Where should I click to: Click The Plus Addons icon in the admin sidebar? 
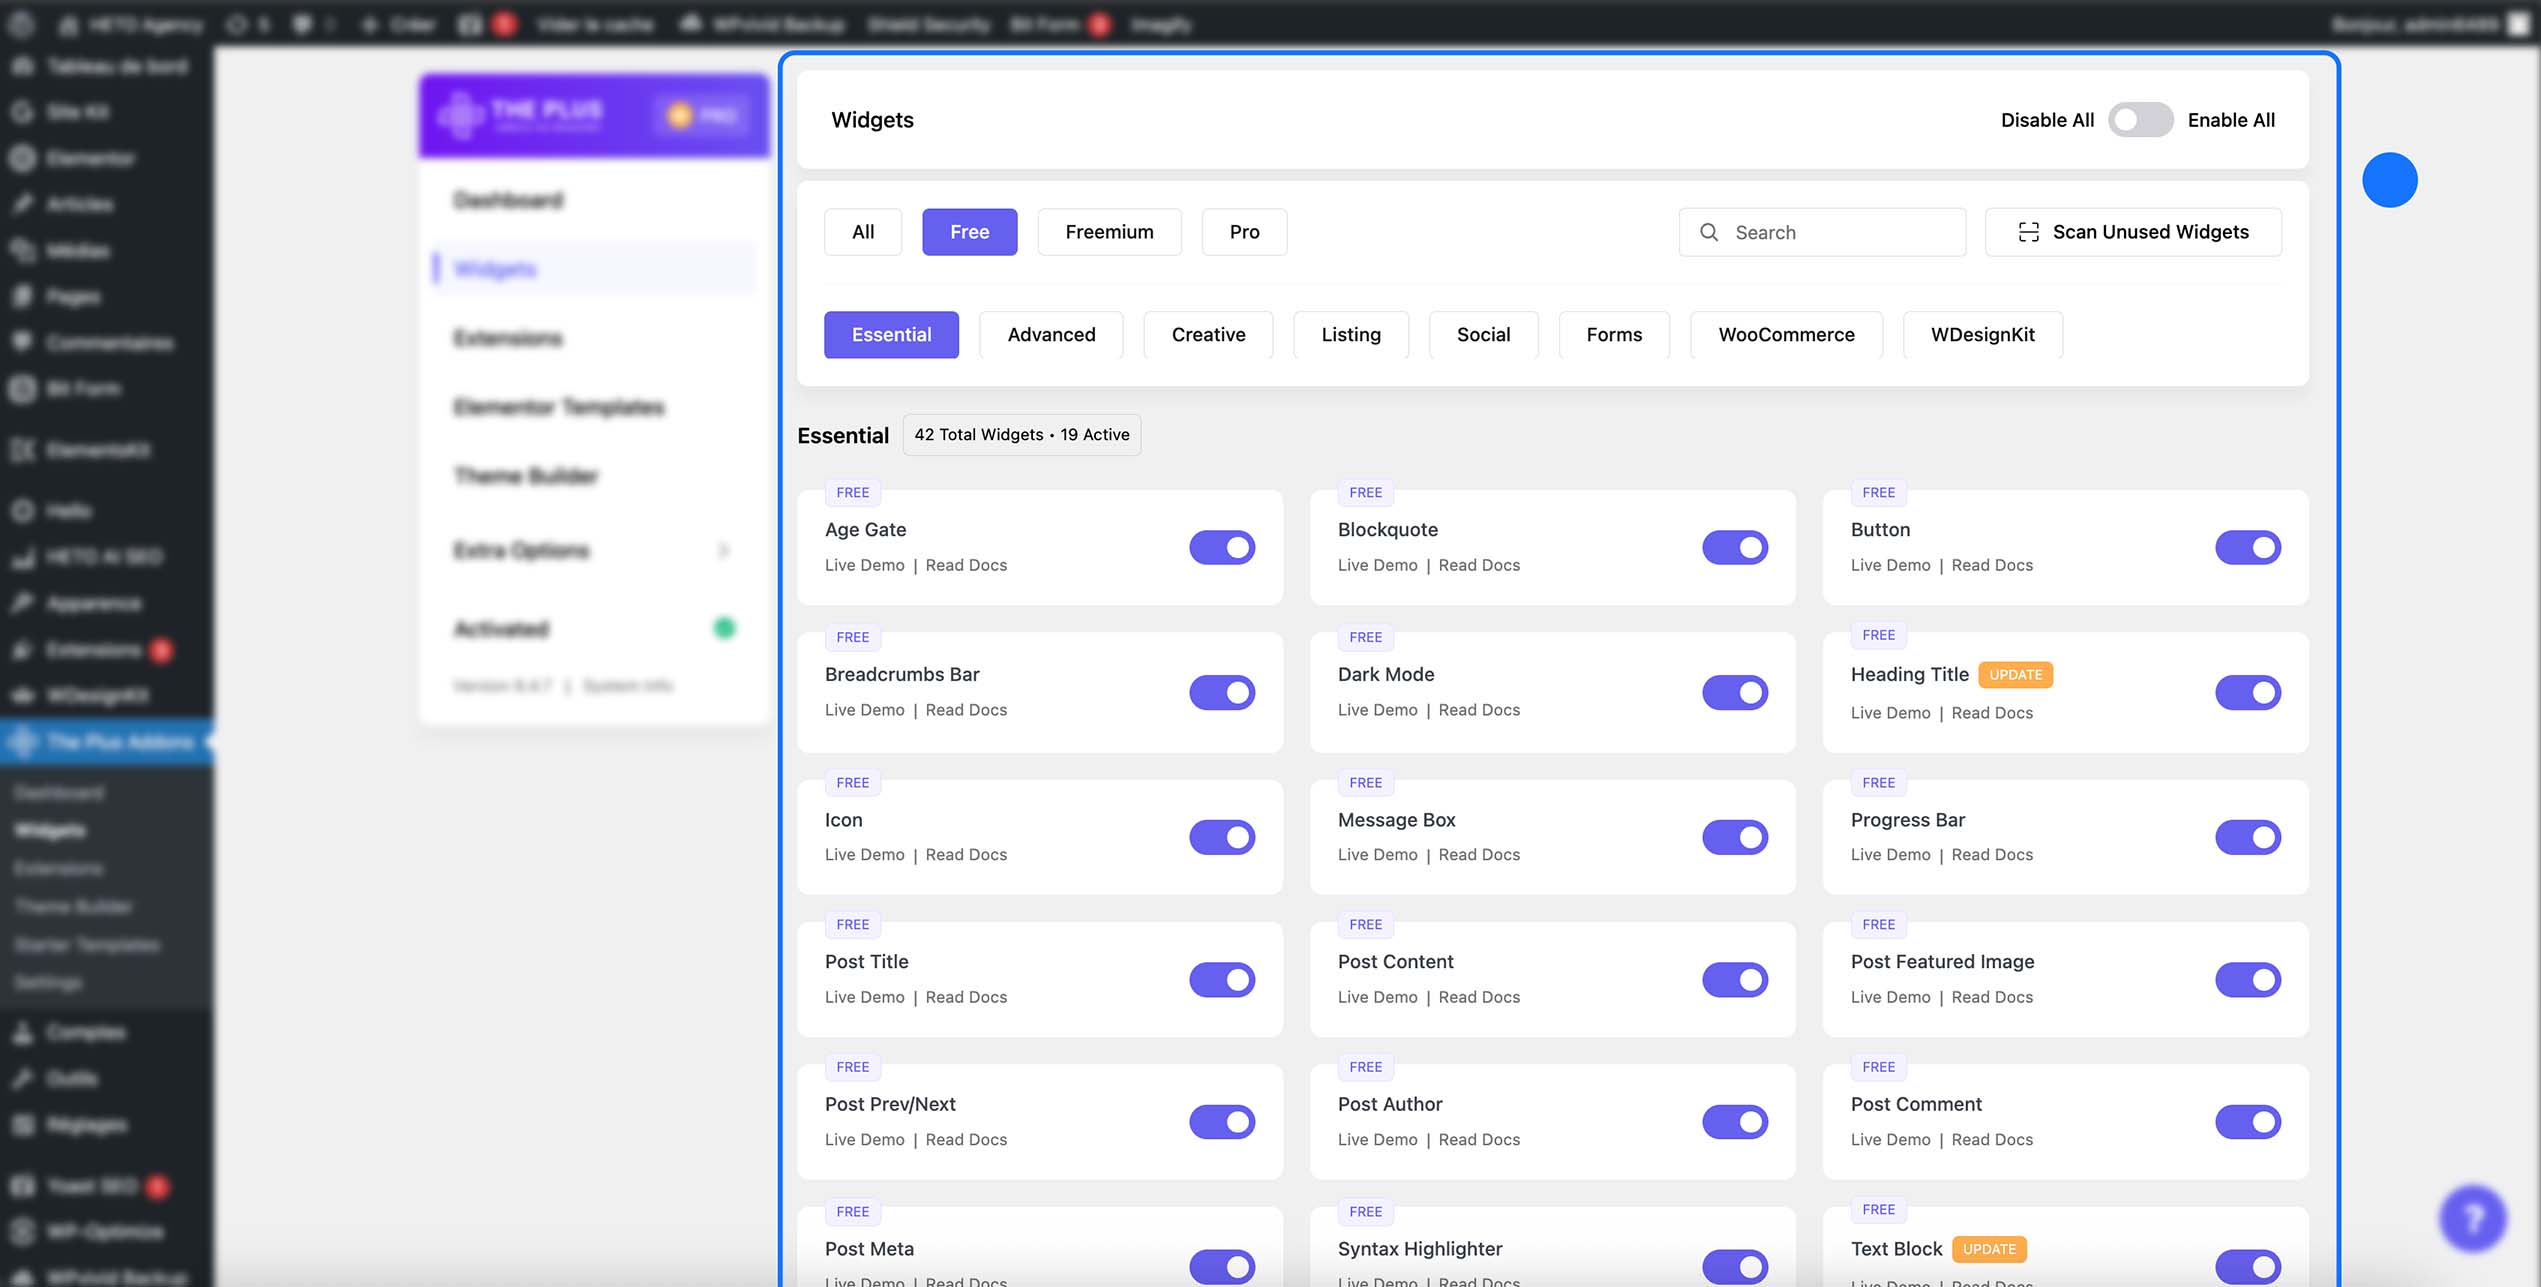click(22, 741)
